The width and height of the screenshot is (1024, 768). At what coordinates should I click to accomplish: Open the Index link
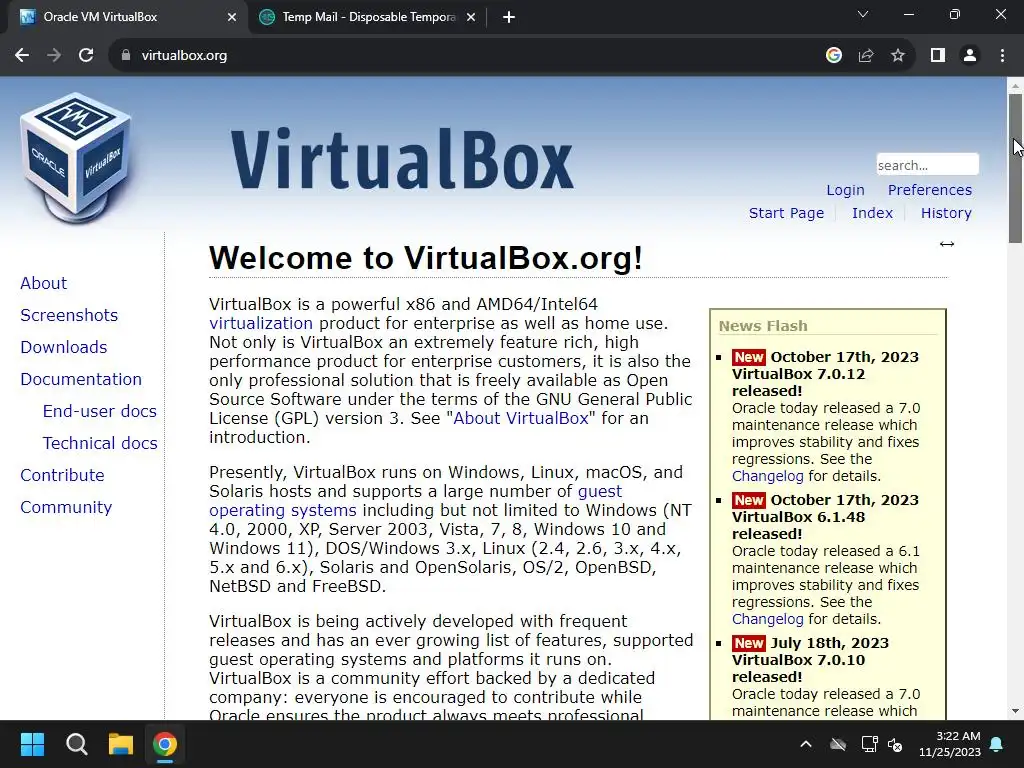click(x=872, y=213)
